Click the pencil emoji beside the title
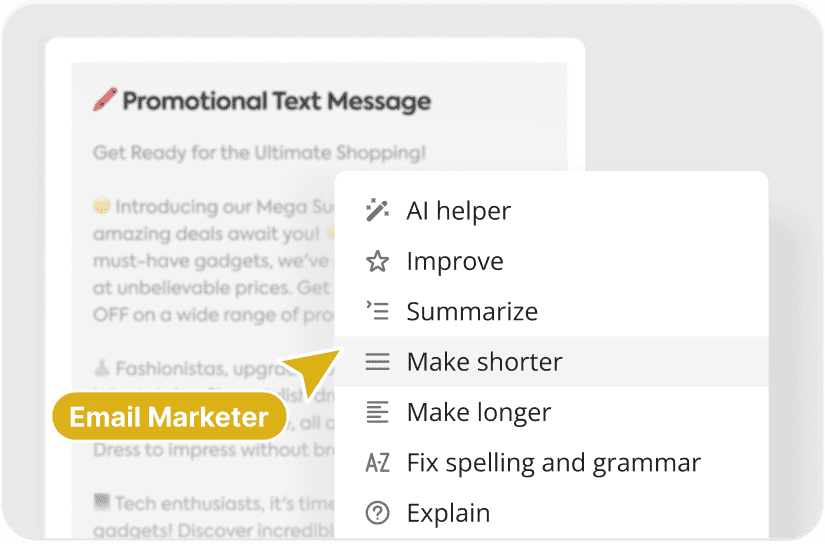The image size is (825, 544). pyautogui.click(x=104, y=100)
